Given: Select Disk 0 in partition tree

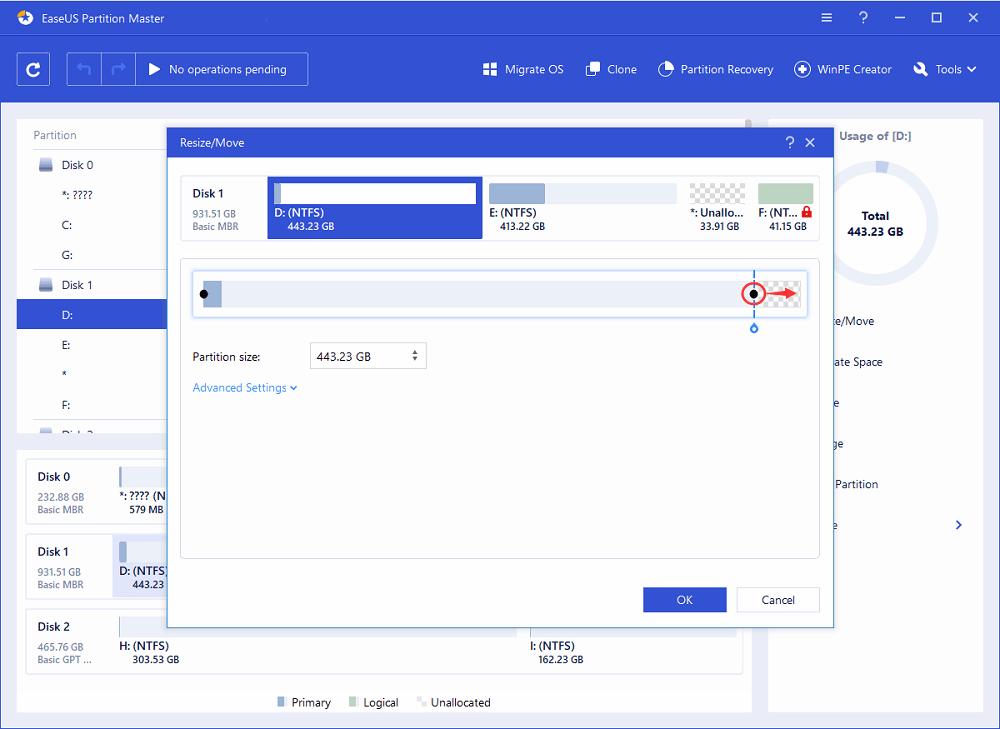Looking at the screenshot, I should click(x=77, y=165).
